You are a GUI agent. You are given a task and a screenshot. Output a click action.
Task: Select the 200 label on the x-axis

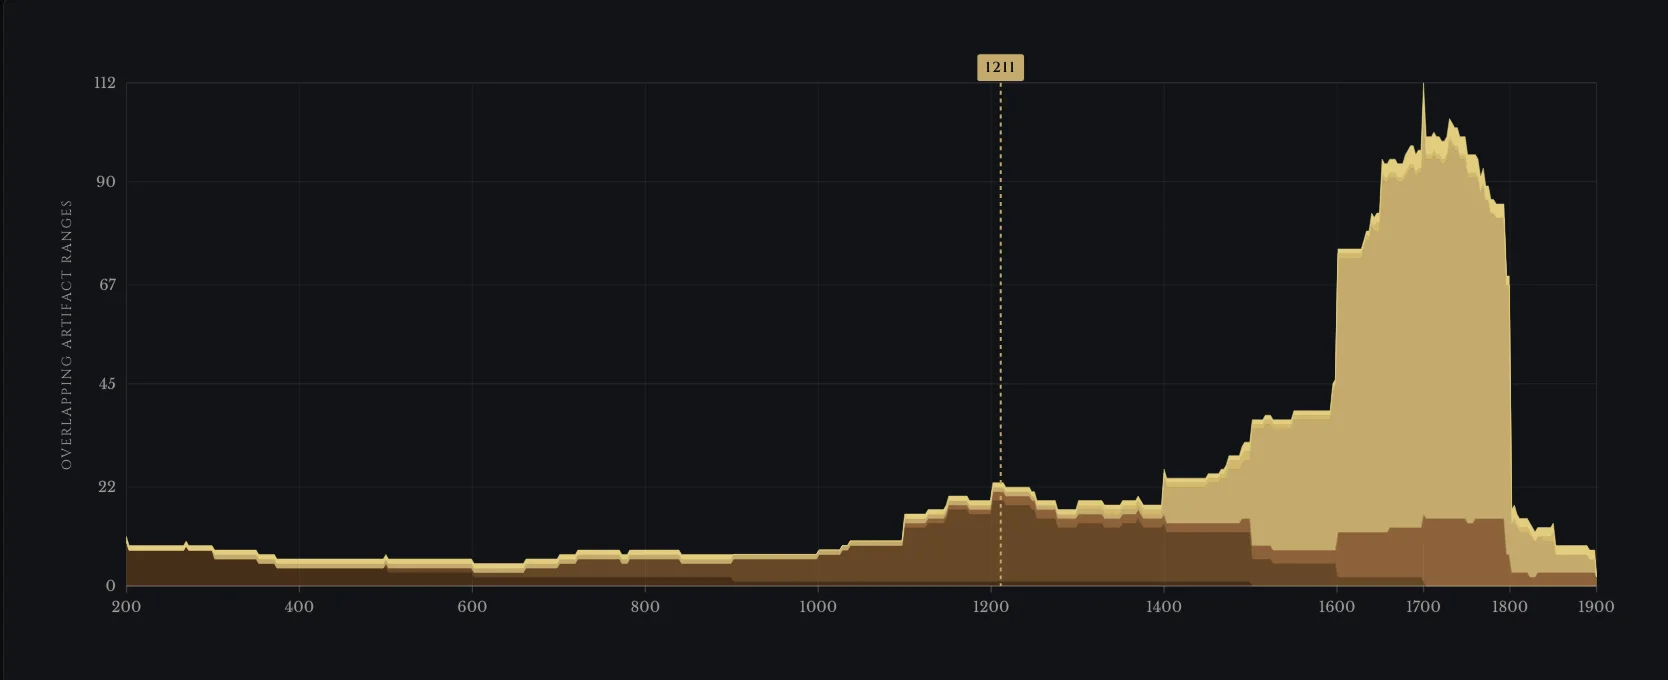click(126, 606)
